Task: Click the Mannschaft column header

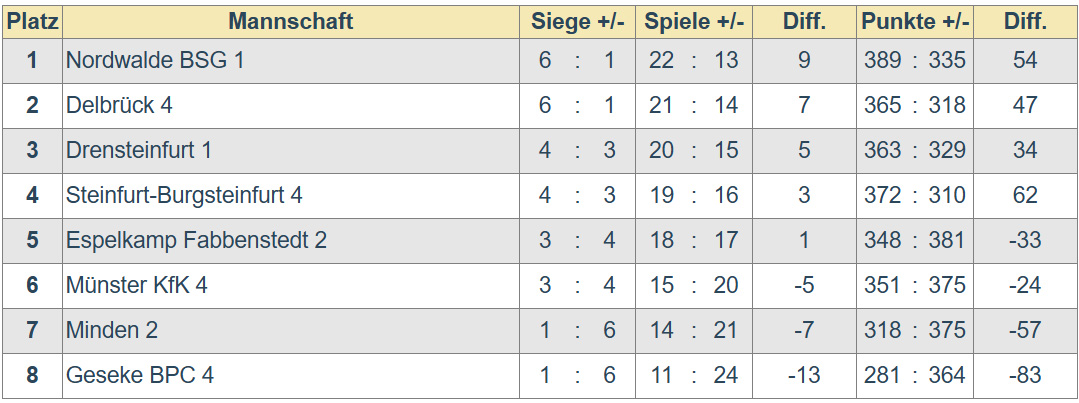Action: click(291, 21)
